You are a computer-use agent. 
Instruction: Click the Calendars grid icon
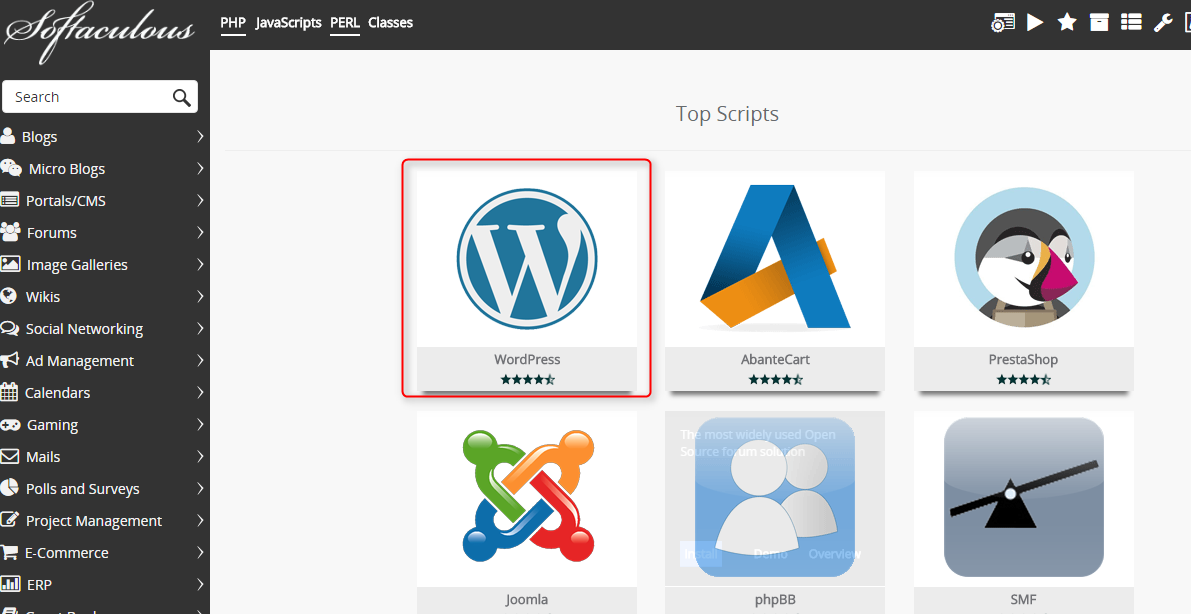[x=9, y=392]
